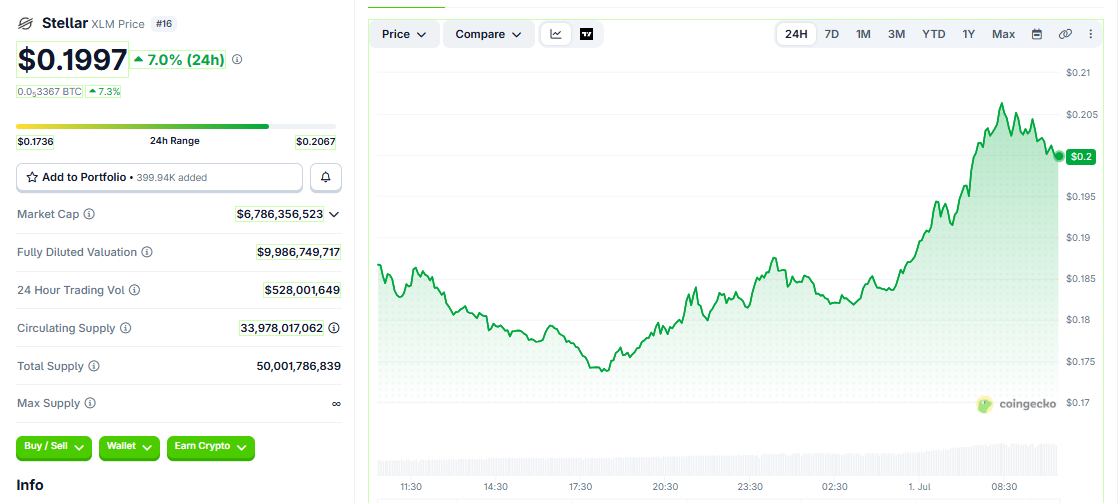Switch to the line chart view icon

[x=556, y=34]
